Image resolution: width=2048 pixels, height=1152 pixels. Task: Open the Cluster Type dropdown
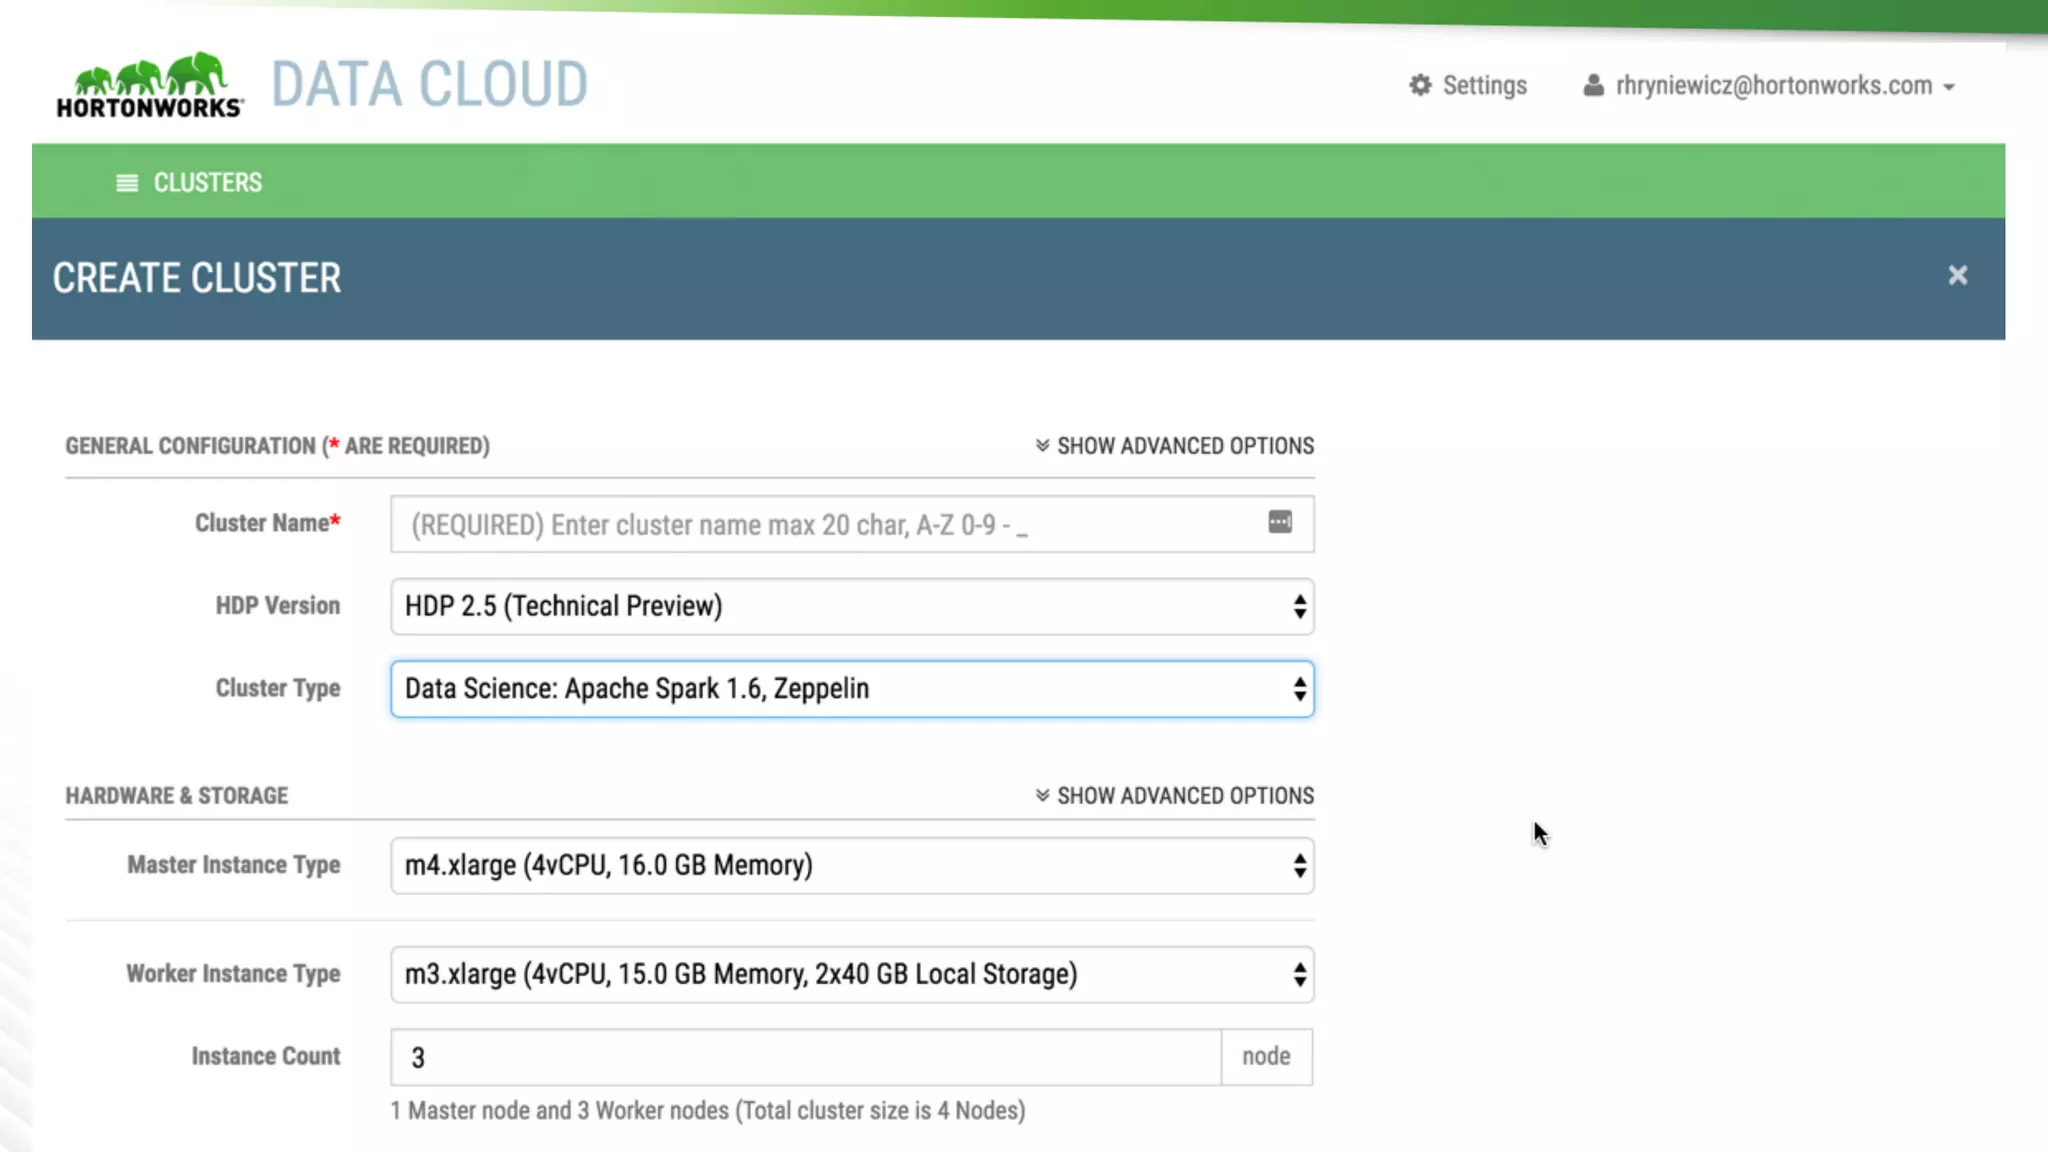coord(851,688)
